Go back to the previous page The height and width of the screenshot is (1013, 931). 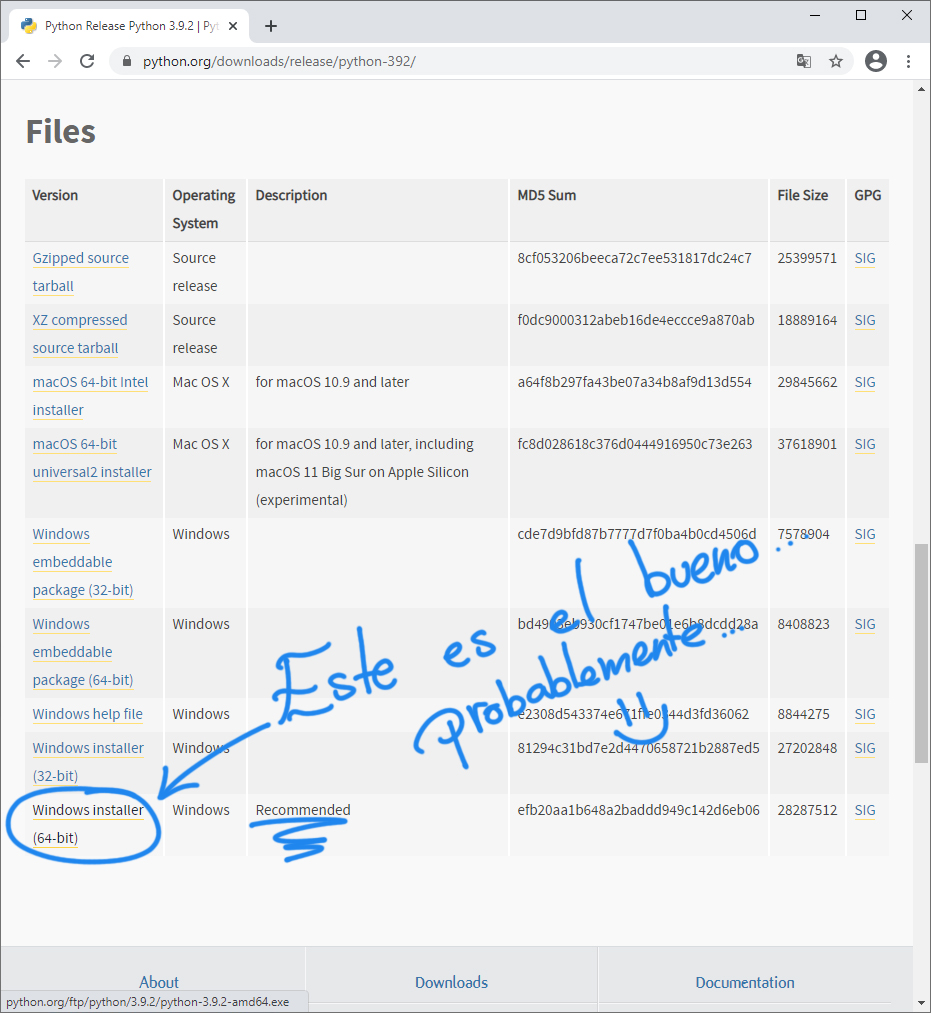click(23, 61)
